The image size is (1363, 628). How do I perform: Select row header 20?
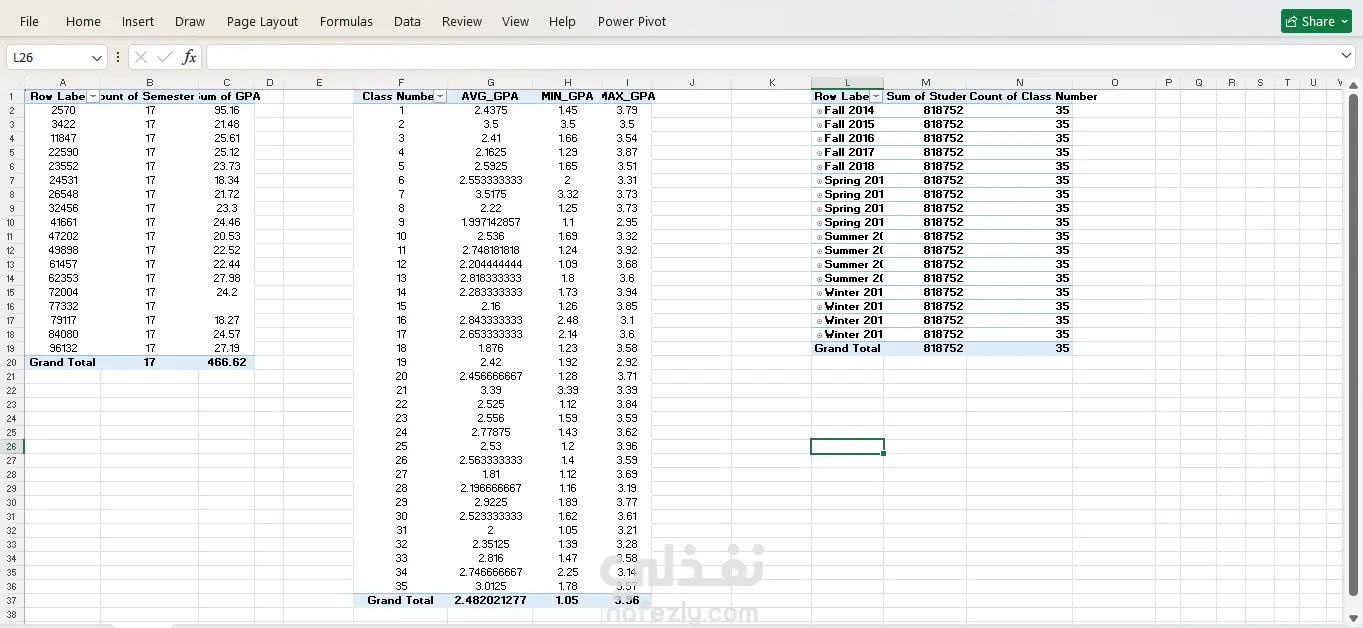pyautogui.click(x=12, y=363)
